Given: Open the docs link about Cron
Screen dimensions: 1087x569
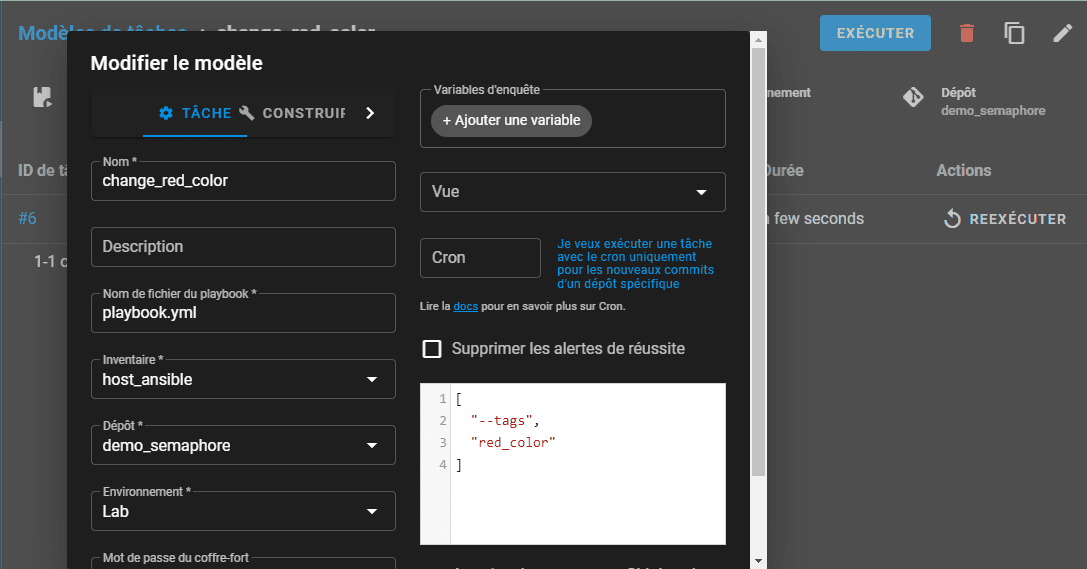Looking at the screenshot, I should coord(466,306).
